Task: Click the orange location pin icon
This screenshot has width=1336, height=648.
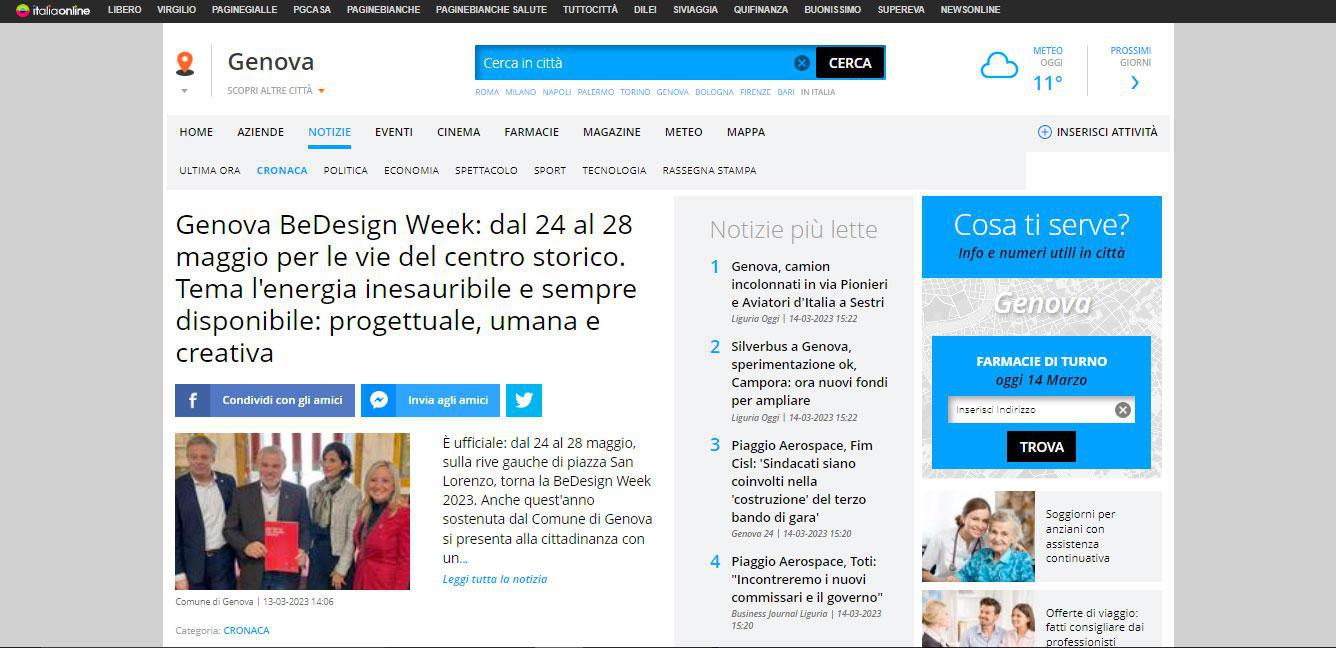Action: pos(184,64)
